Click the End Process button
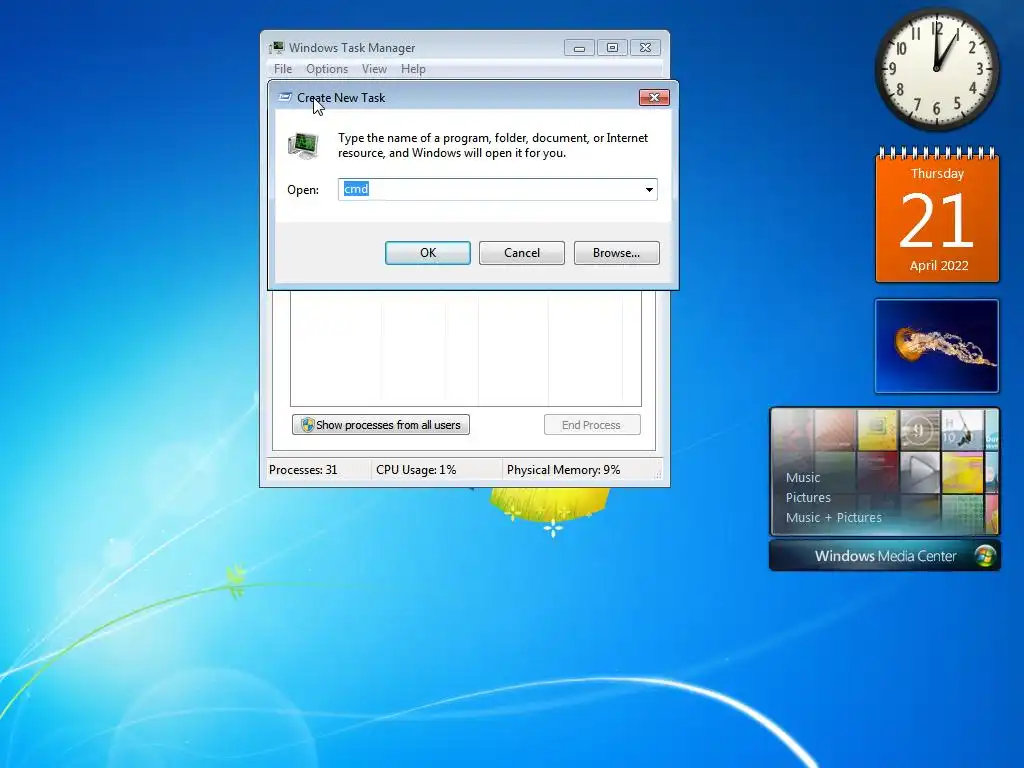The width and height of the screenshot is (1024, 768). (x=592, y=424)
